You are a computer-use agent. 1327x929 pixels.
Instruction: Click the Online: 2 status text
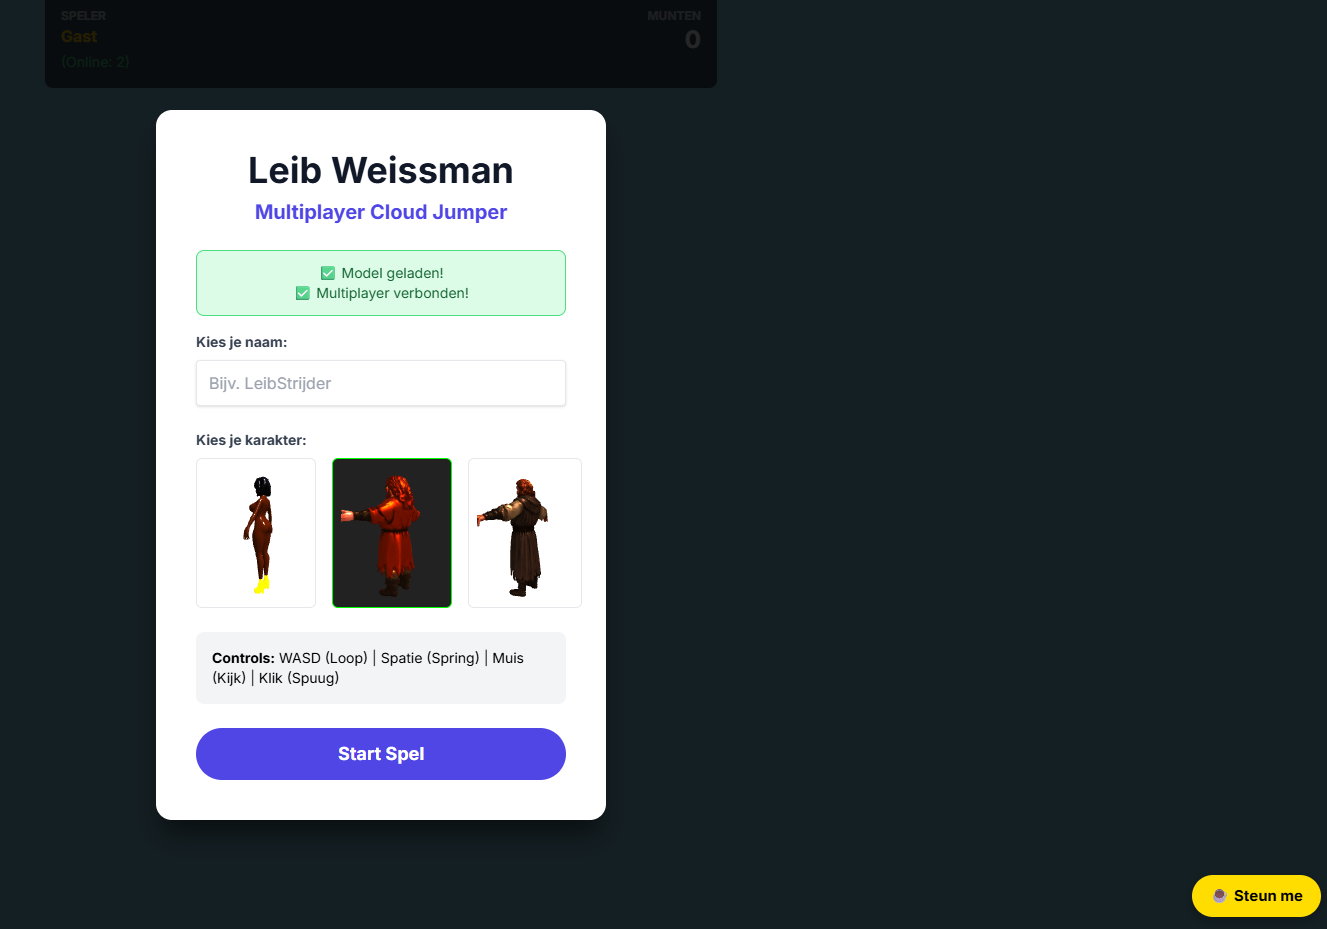[95, 62]
